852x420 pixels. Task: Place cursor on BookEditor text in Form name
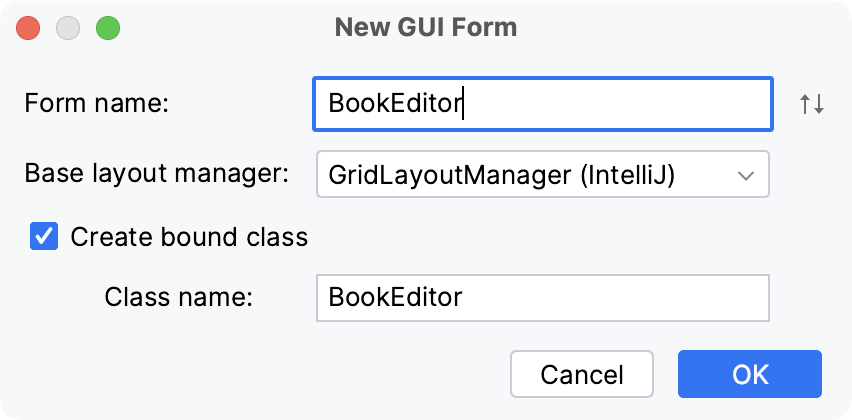pos(395,104)
